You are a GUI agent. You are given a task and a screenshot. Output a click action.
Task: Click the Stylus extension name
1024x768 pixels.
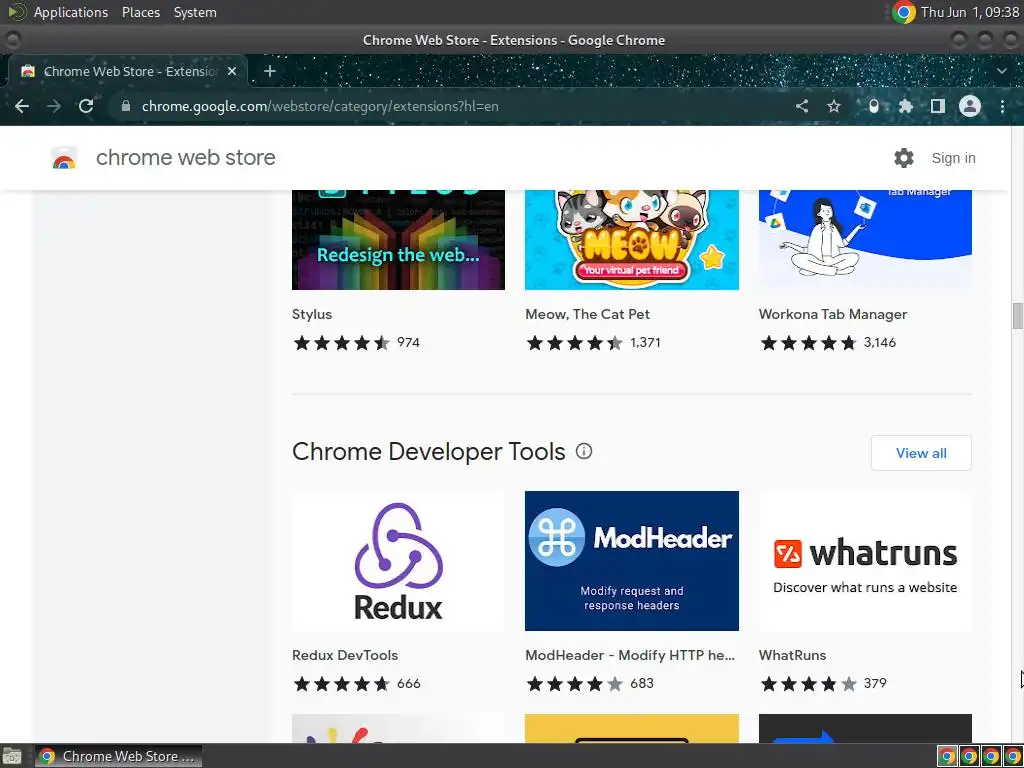tap(312, 314)
